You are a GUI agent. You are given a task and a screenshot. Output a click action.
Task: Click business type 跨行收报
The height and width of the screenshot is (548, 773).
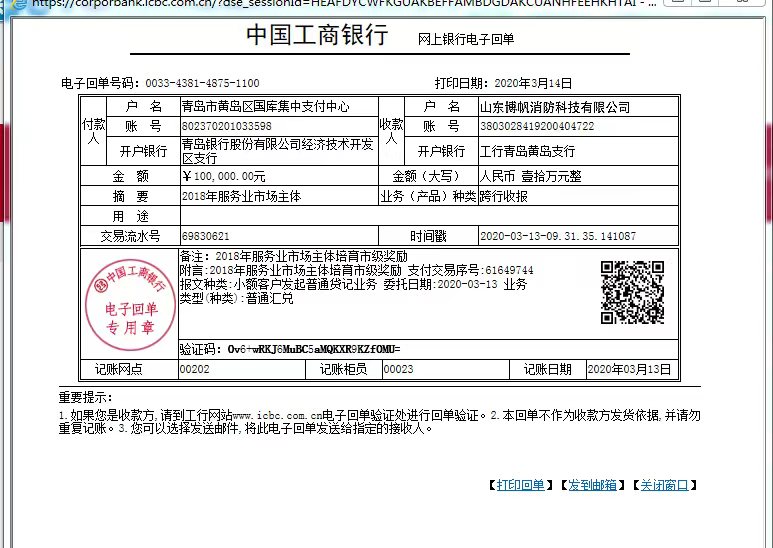503,197
